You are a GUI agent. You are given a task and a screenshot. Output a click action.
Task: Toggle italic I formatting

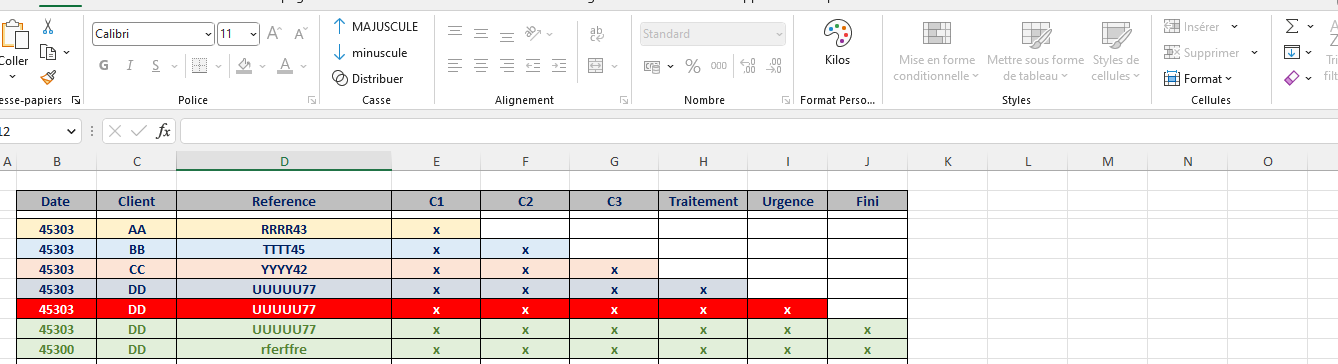131,66
